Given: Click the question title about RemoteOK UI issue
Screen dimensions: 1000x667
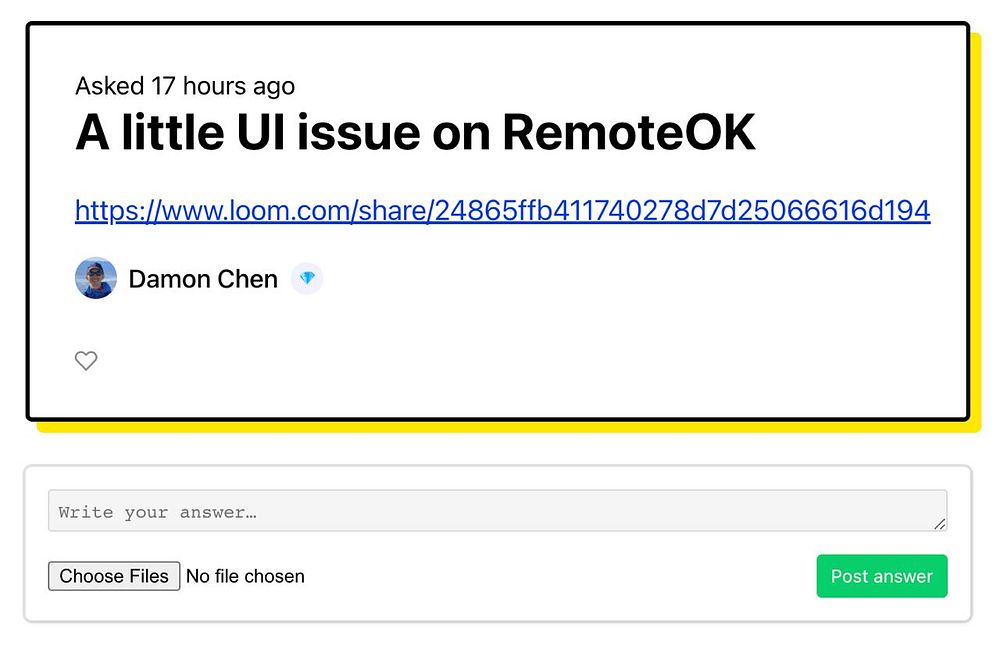Looking at the screenshot, I should (415, 133).
